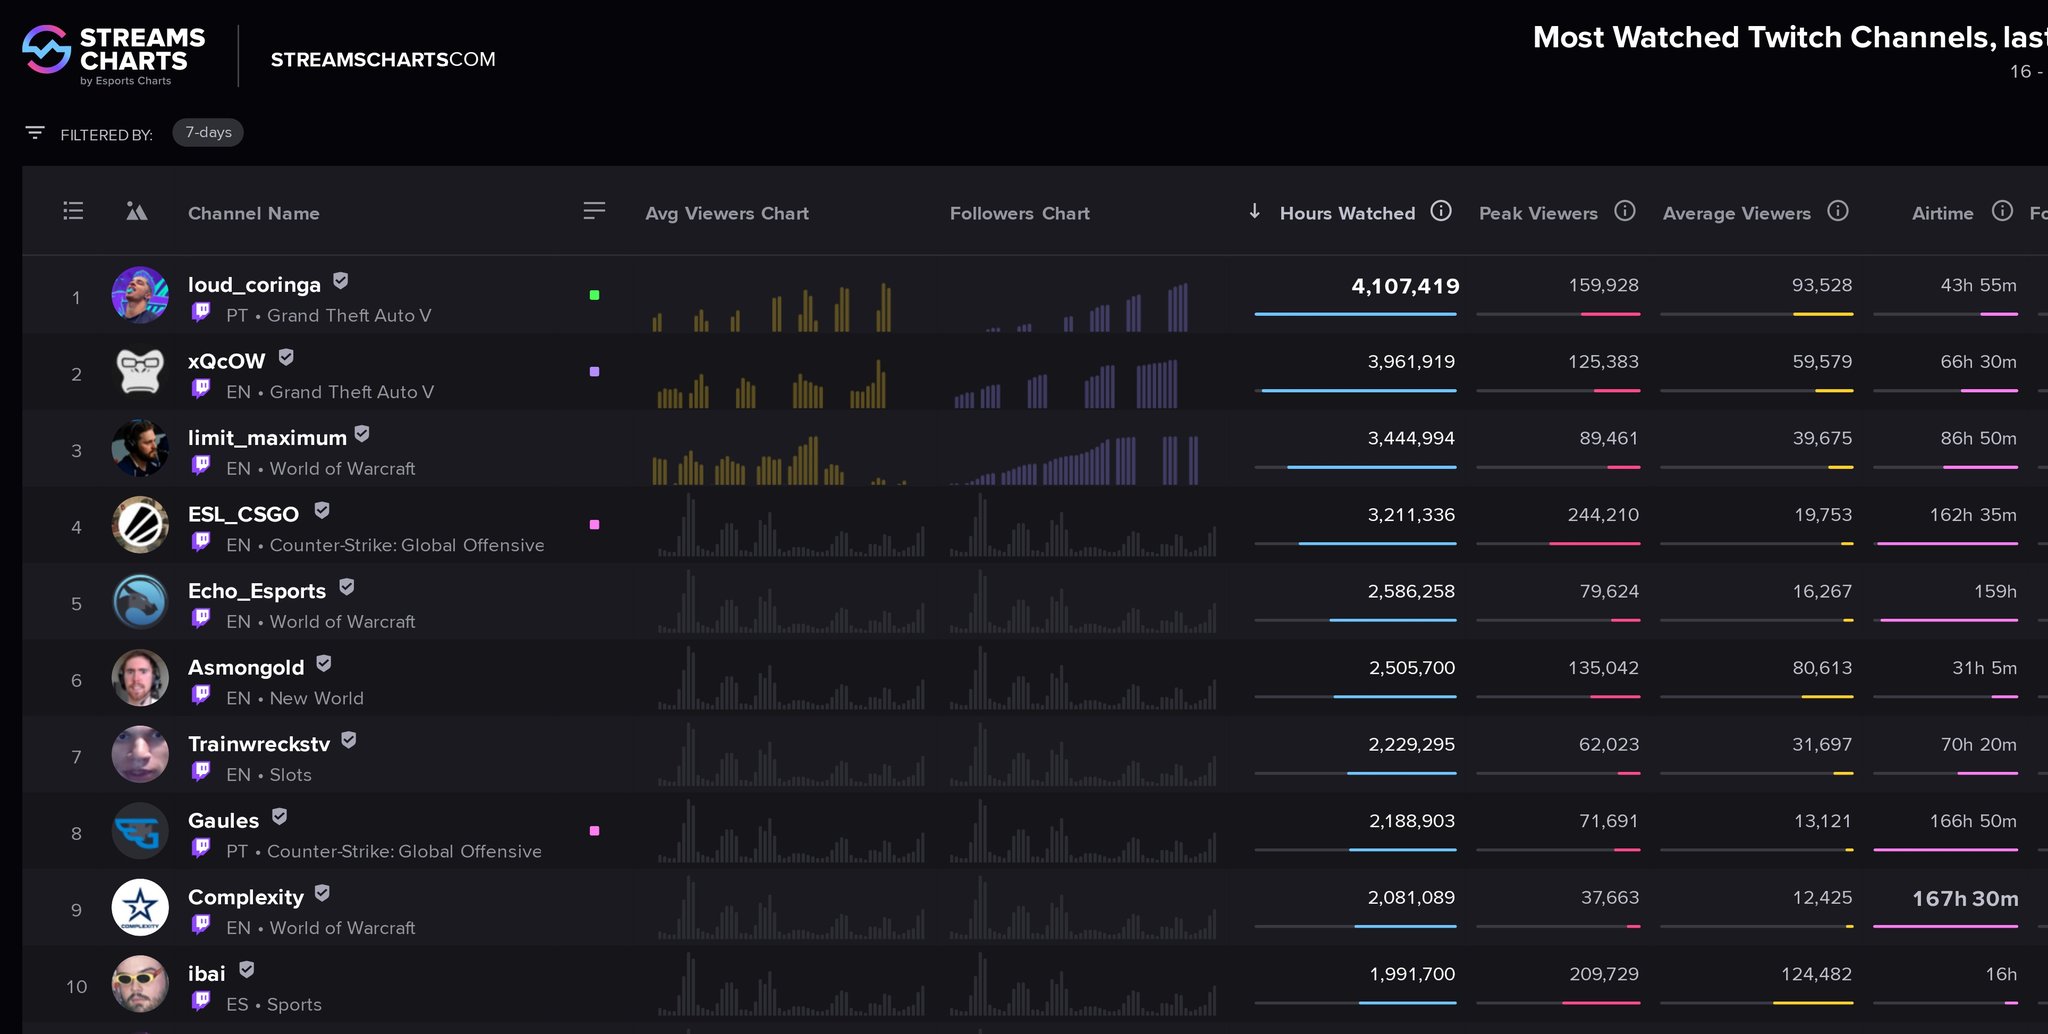The image size is (2048, 1034).
Task: Sort by Peak Viewers column
Action: click(1538, 213)
